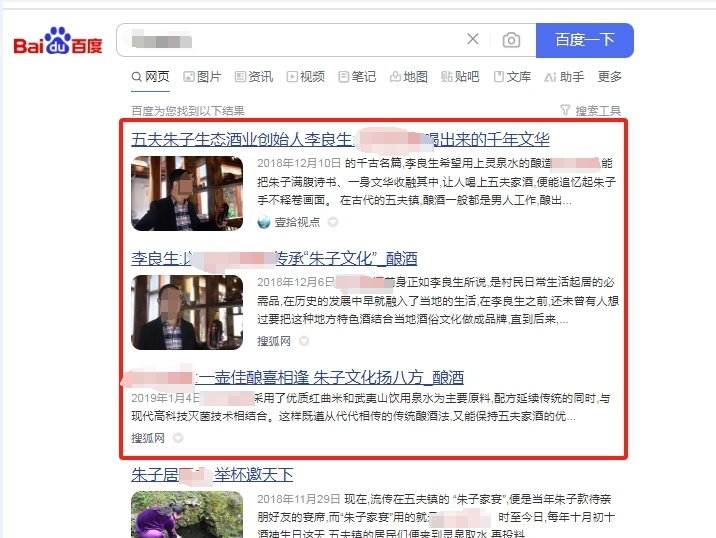Switch to the 资讯 tab
The height and width of the screenshot is (538, 716).
click(254, 77)
